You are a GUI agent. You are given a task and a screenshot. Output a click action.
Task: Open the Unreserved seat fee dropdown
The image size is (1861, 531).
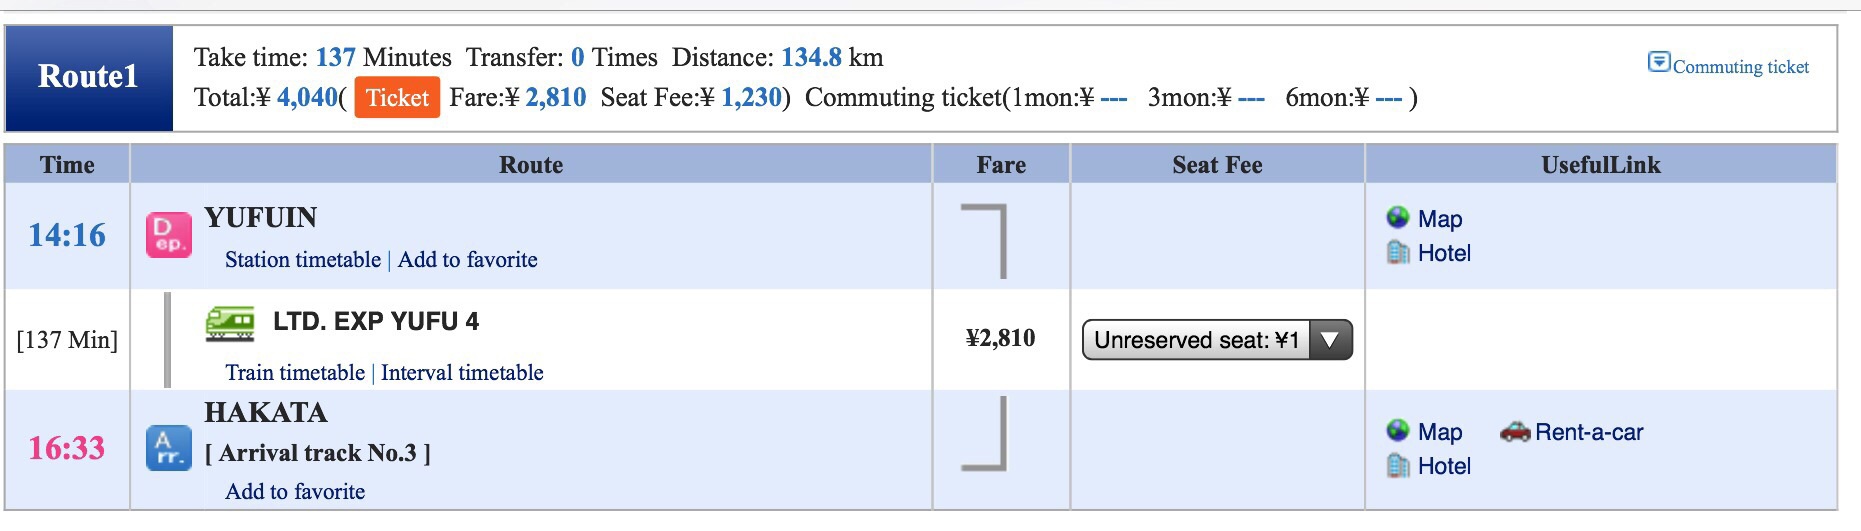pos(1217,340)
